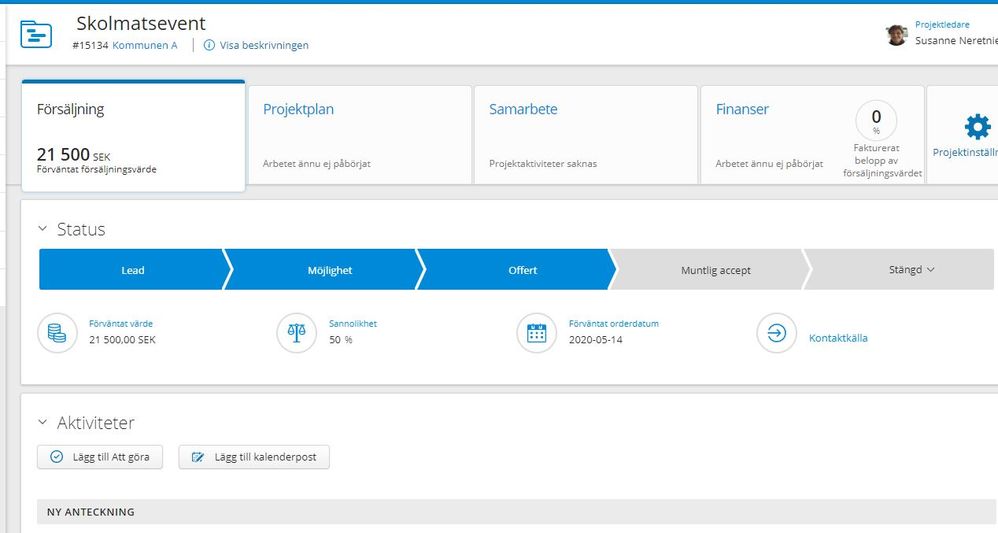Click the project manager avatar photo
This screenshot has width=998, height=533.
click(896, 35)
